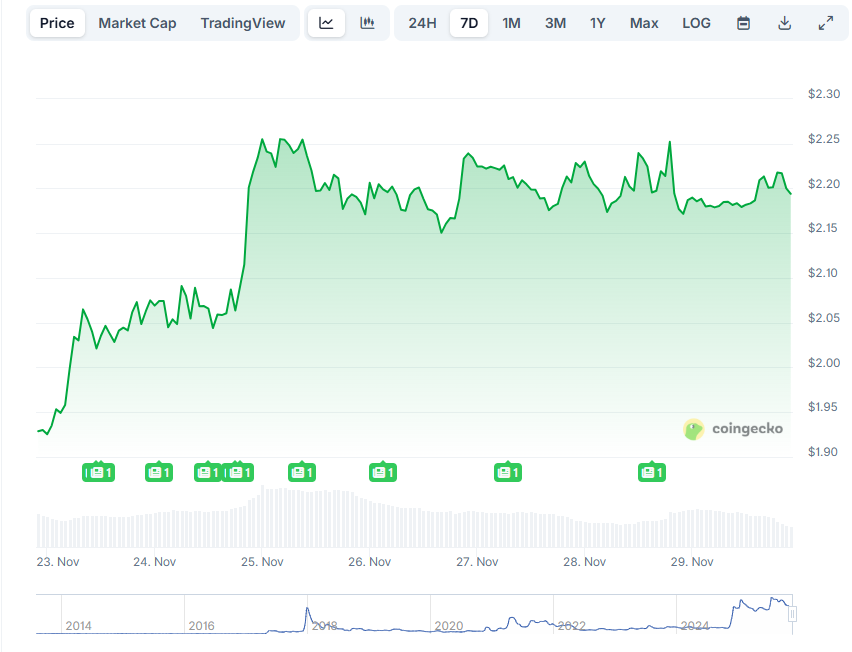Screen dimensions: 852x652
Task: Select the Price tab
Action: pyautogui.click(x=56, y=22)
